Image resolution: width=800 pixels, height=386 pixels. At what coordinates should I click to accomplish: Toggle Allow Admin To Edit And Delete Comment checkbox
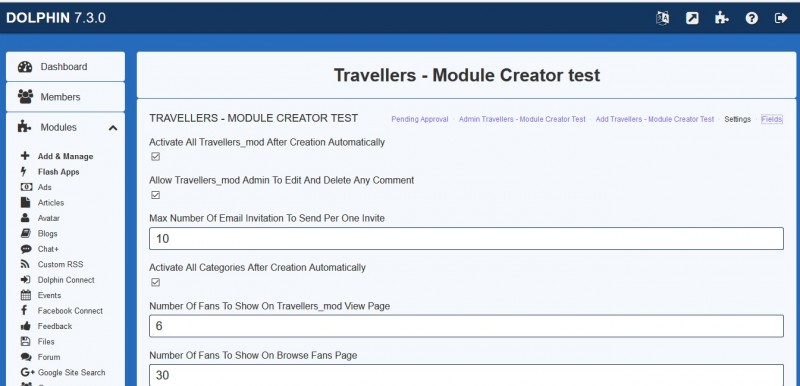coord(156,195)
